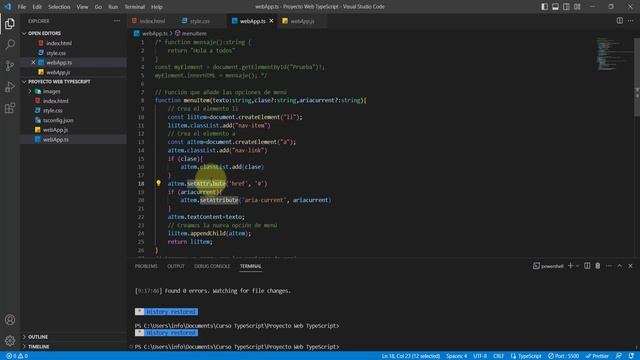Open Explorer more actions ellipsis

click(117, 21)
